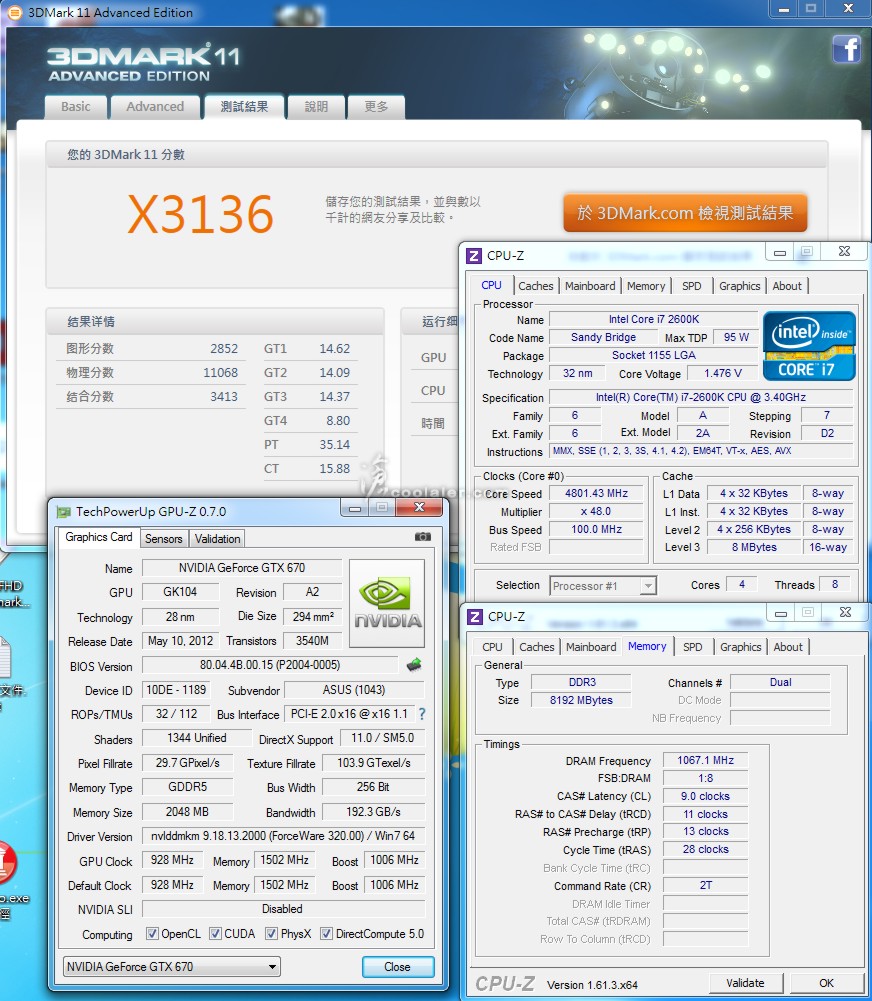
Task: Click the orange 3DMark.com view results button
Action: coord(685,213)
